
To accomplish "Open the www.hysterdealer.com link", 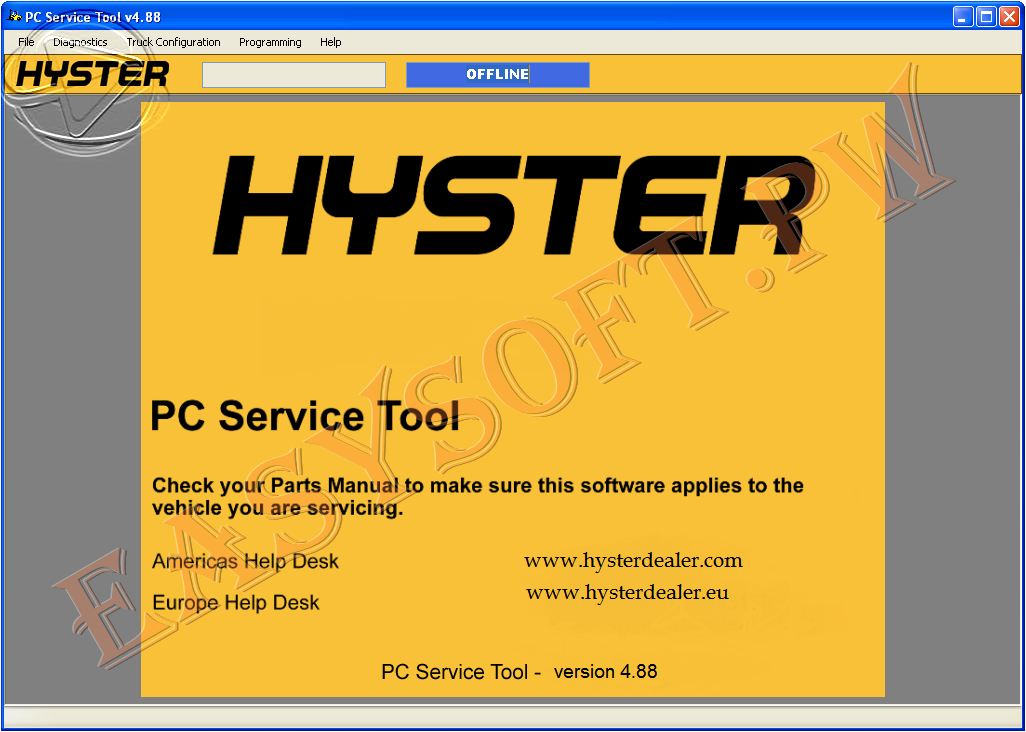I will [x=633, y=561].
